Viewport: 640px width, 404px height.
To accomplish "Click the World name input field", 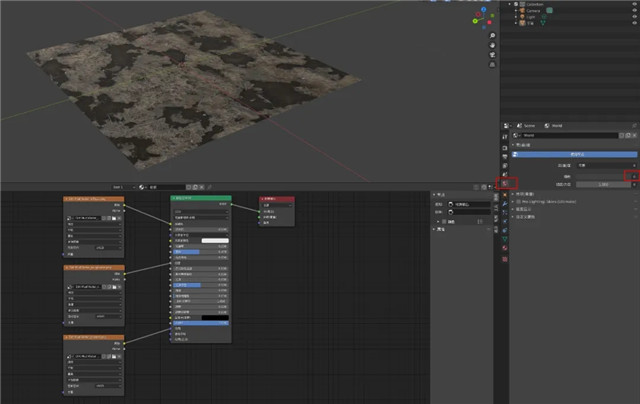I will 570,135.
